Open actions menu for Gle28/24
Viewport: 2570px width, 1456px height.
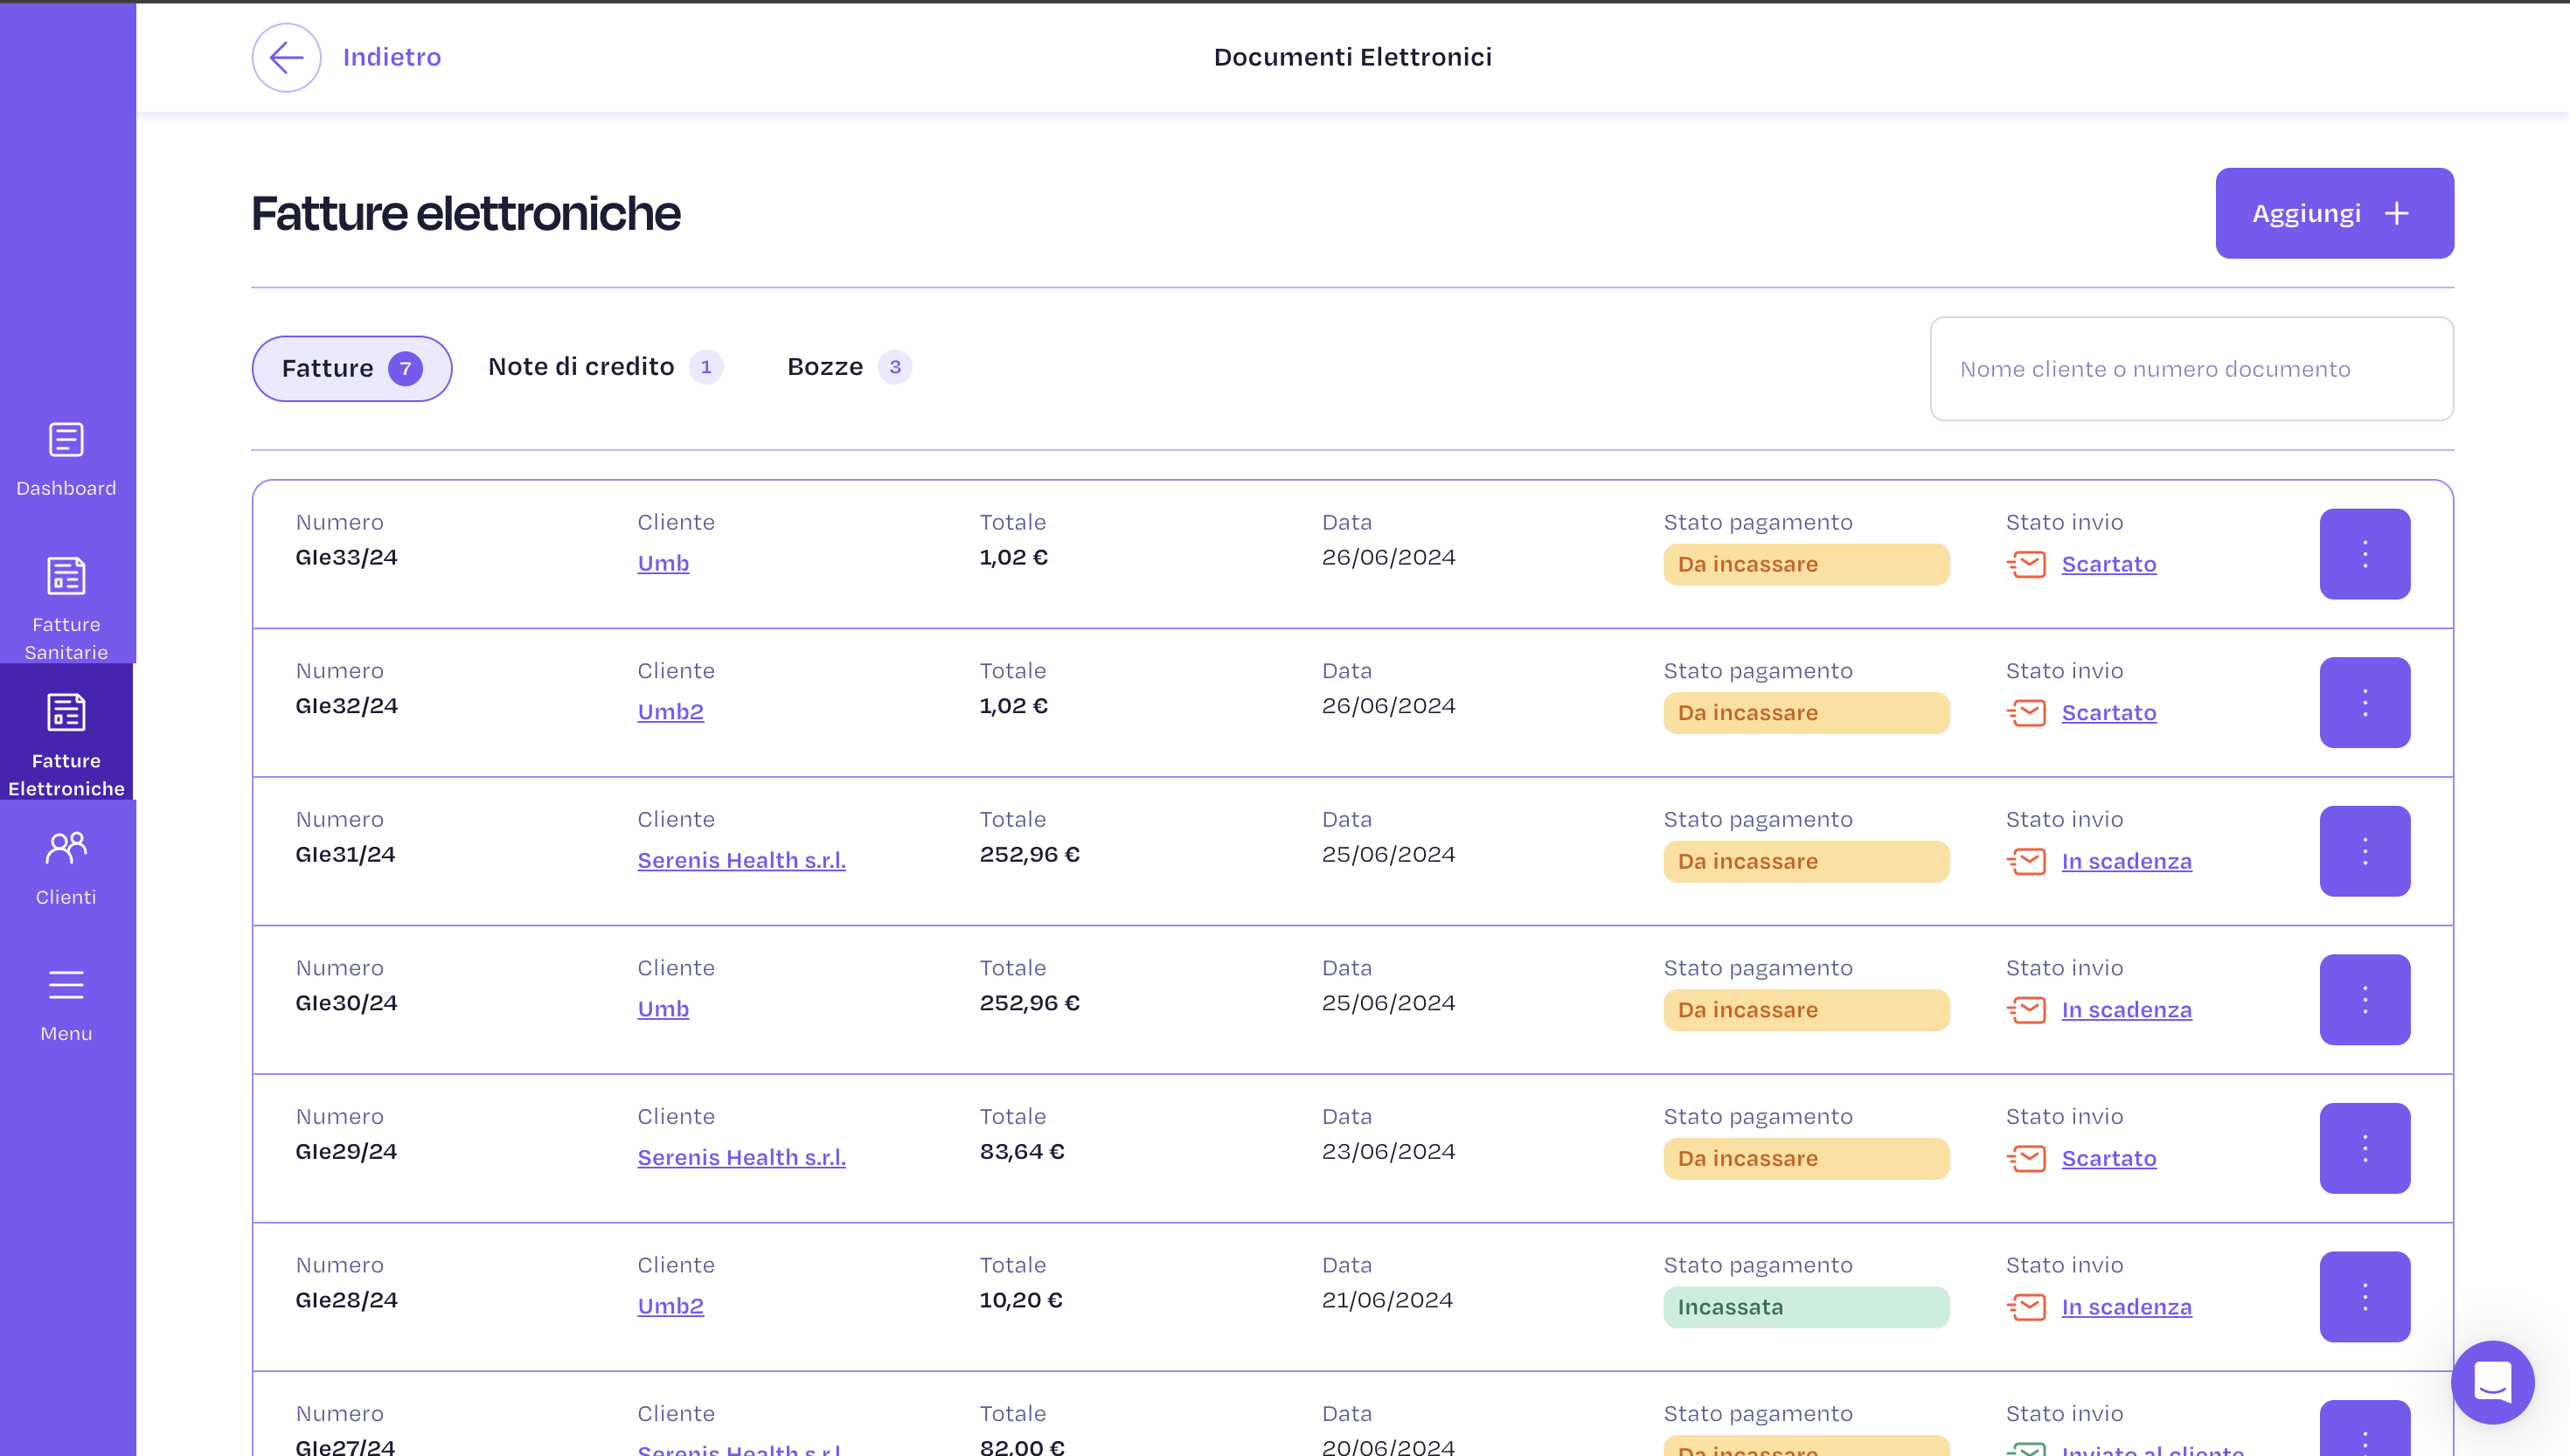(x=2364, y=1297)
